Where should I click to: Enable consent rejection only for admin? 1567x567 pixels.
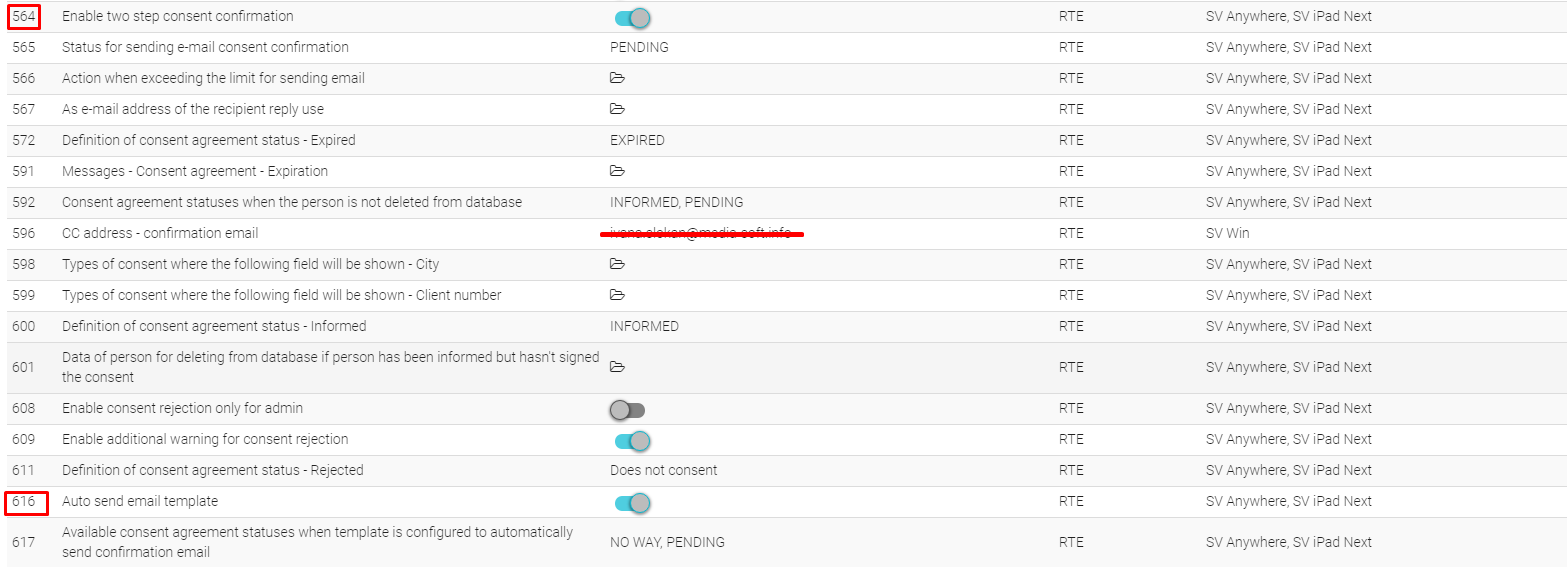pos(628,409)
